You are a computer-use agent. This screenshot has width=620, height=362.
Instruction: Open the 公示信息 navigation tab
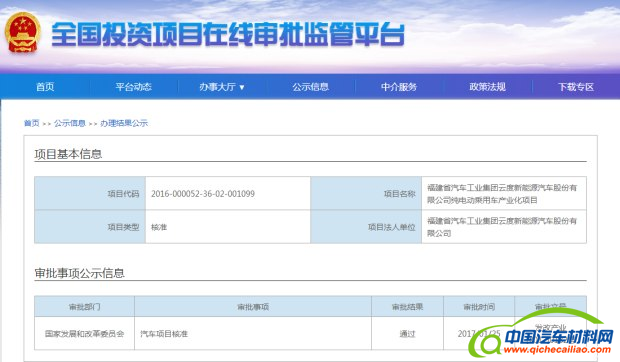click(310, 87)
